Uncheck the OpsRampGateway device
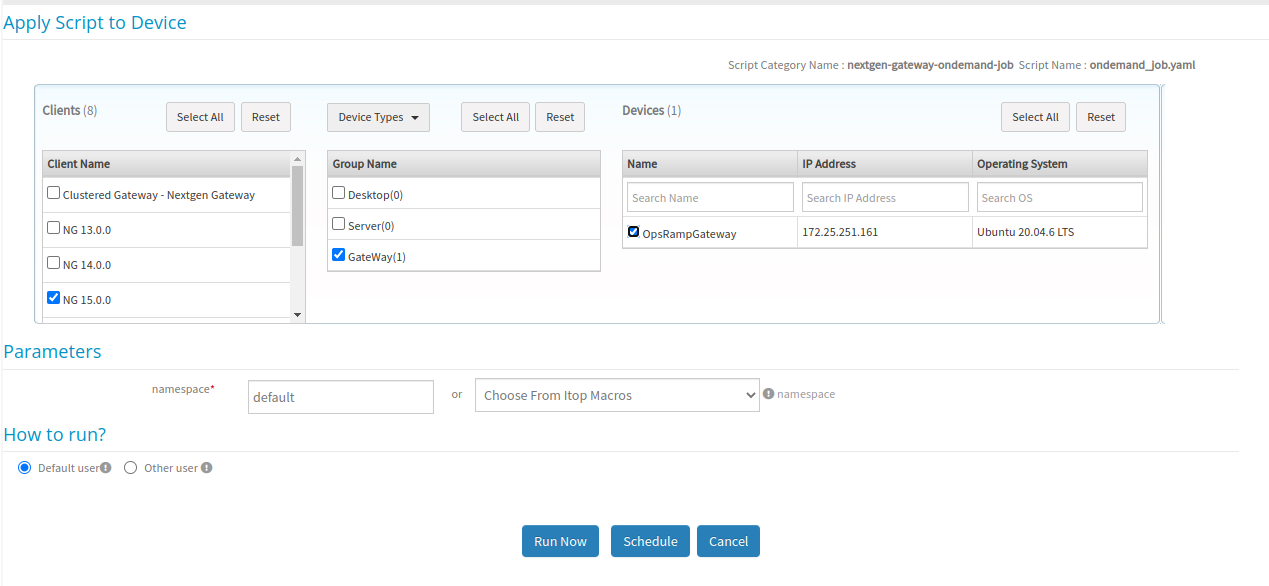Viewport: 1269px width, 586px height. pyautogui.click(x=633, y=231)
